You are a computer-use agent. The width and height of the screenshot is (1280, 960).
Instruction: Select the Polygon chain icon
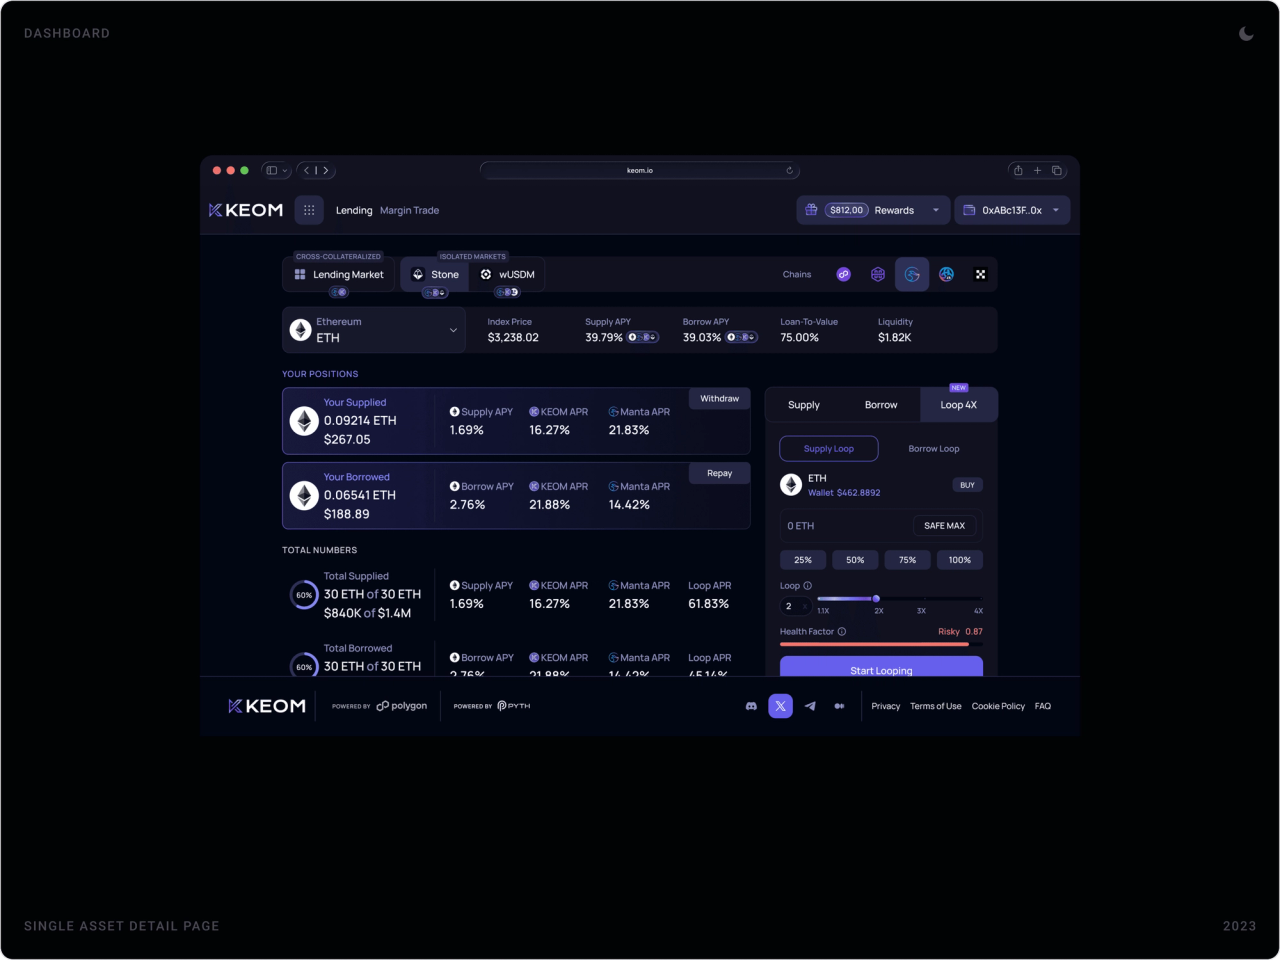click(x=844, y=274)
